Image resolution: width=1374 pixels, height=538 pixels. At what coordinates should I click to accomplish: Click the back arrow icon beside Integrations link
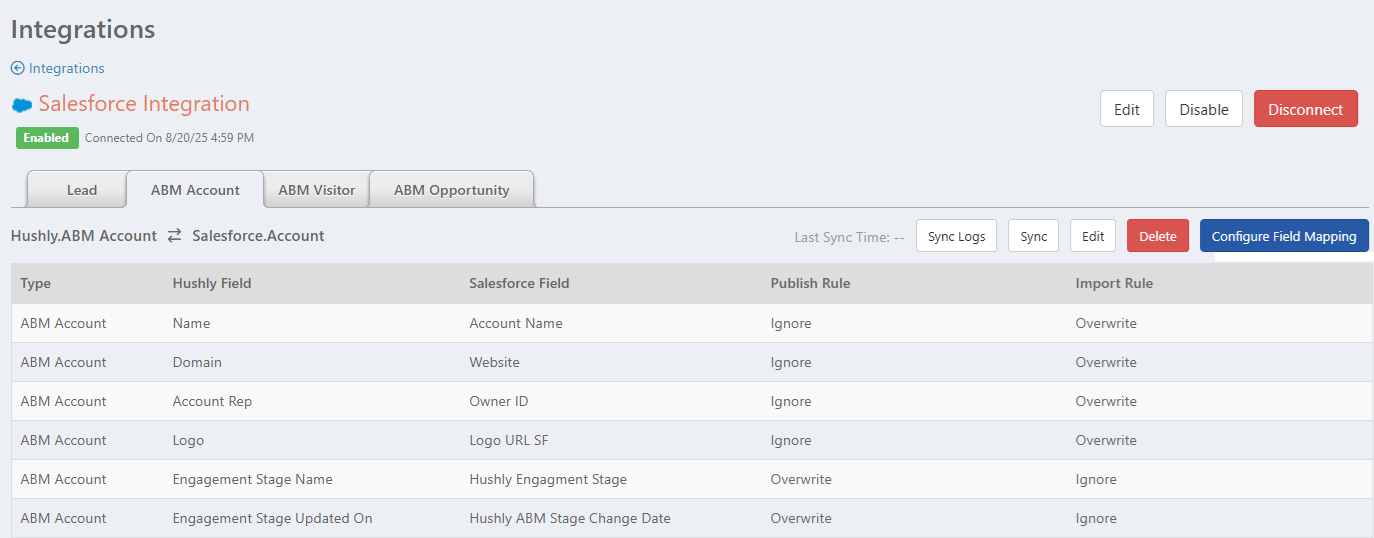point(17,68)
